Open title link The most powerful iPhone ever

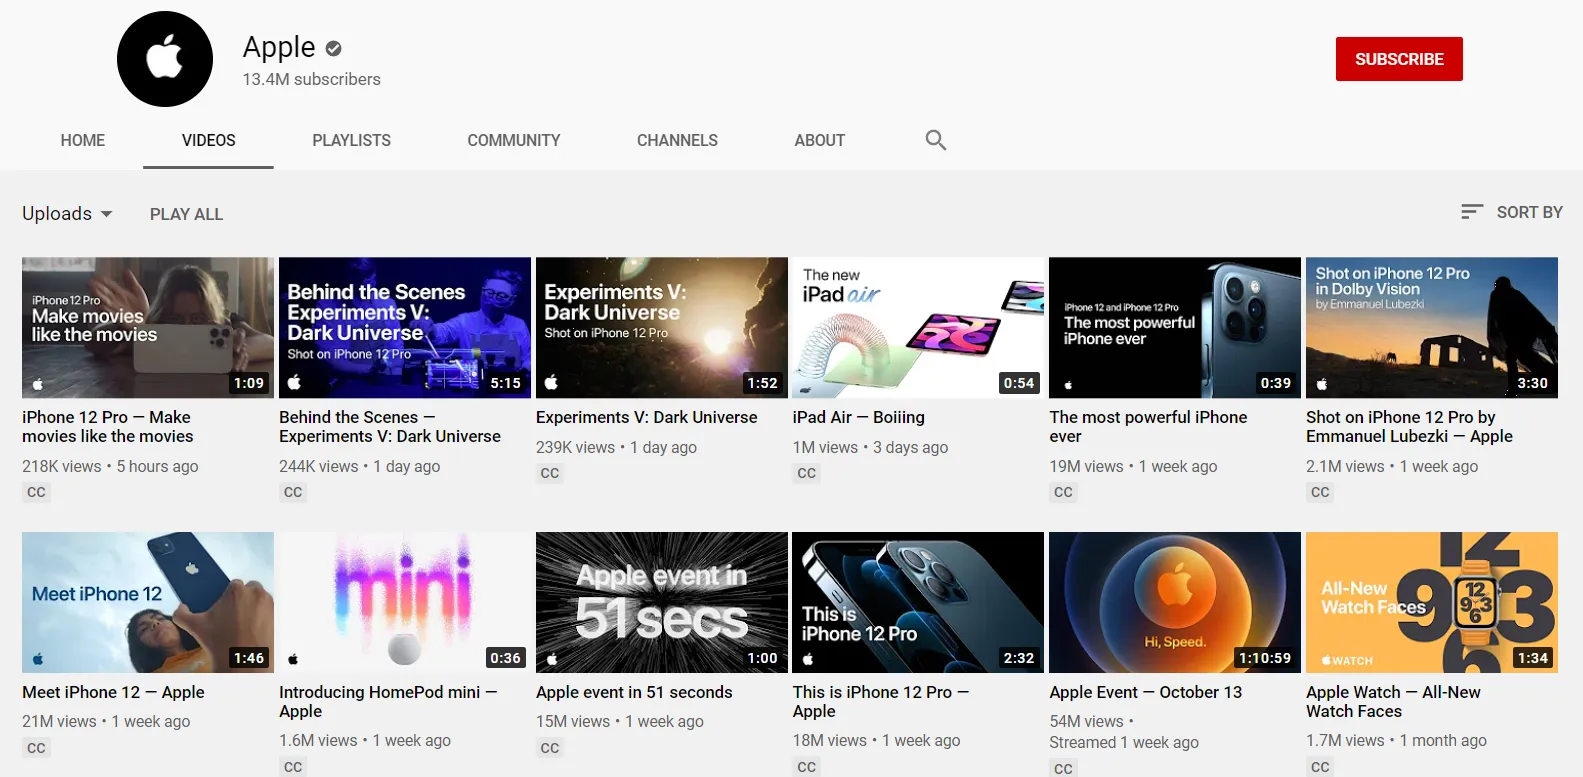click(1148, 427)
